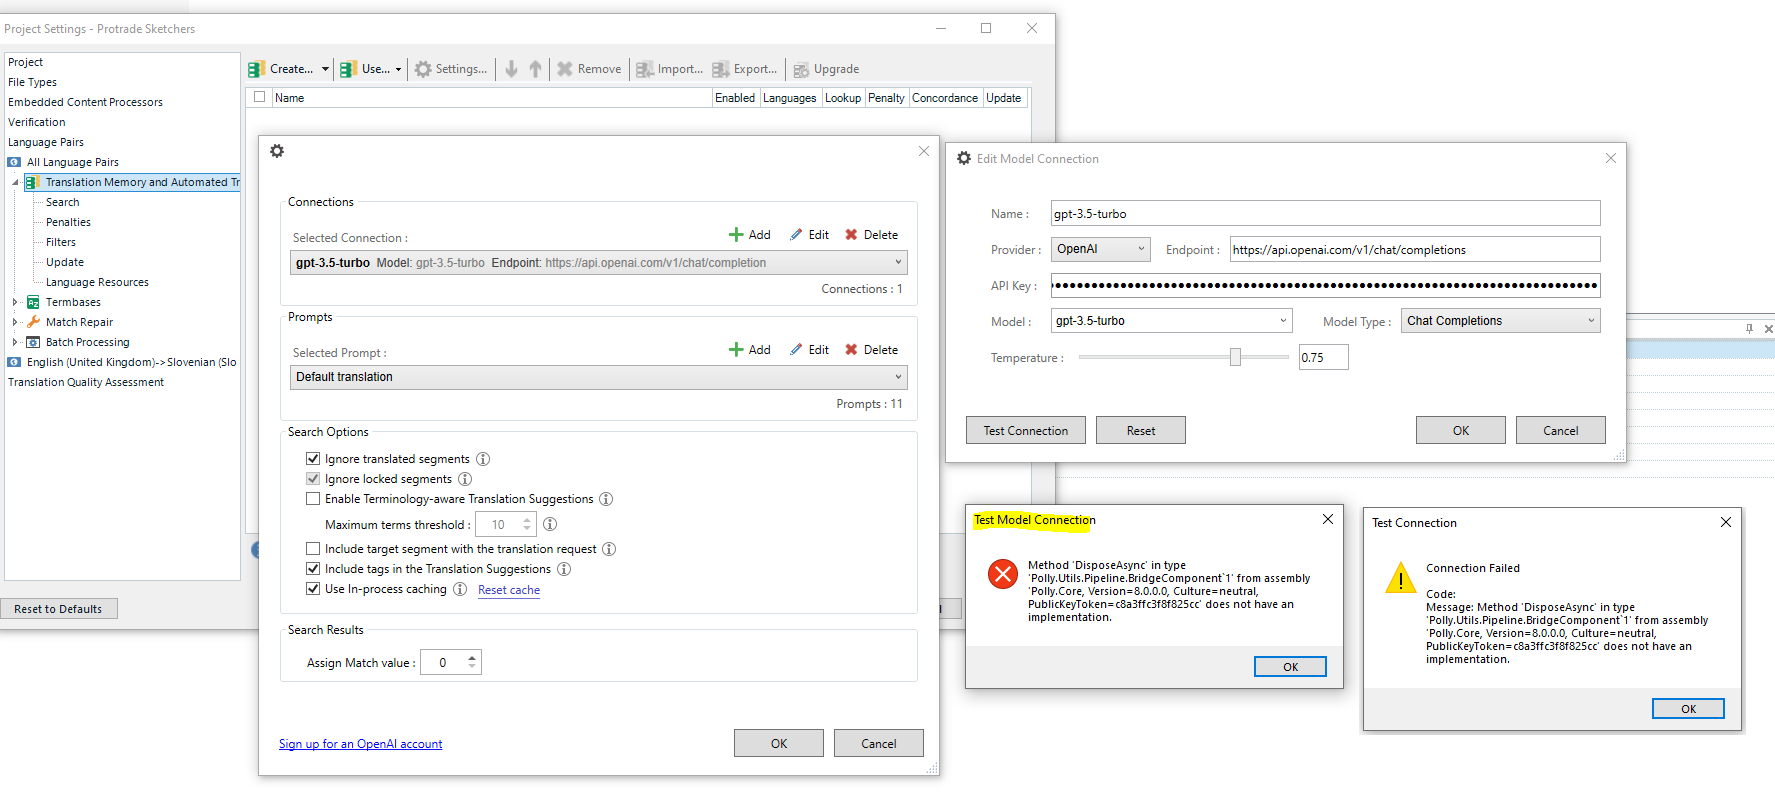Expand the Termbases tree node
The height and width of the screenshot is (793, 1775).
[x=15, y=302]
